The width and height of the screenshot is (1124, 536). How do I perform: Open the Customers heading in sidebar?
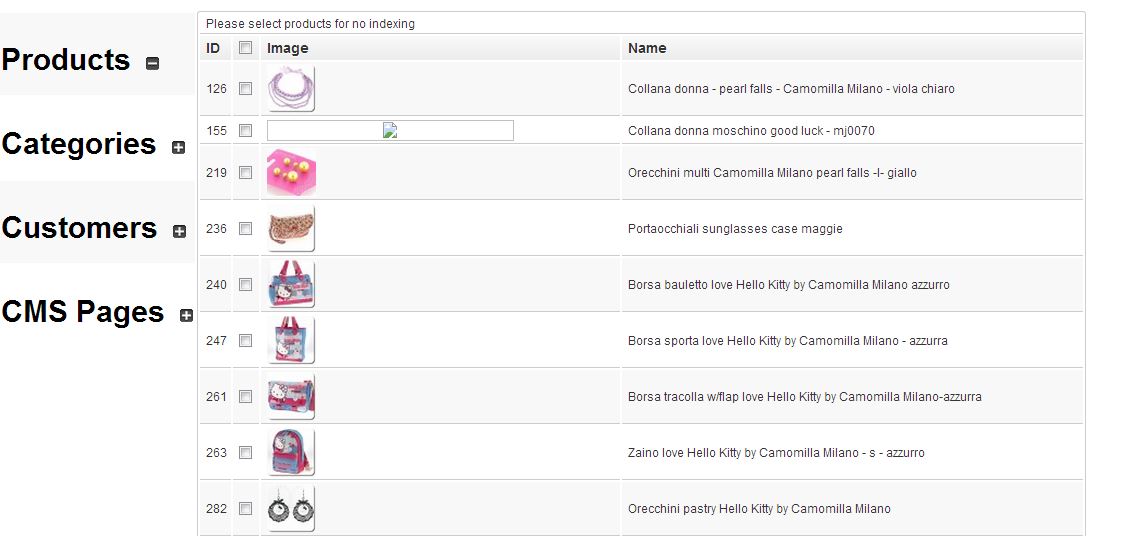(80, 228)
